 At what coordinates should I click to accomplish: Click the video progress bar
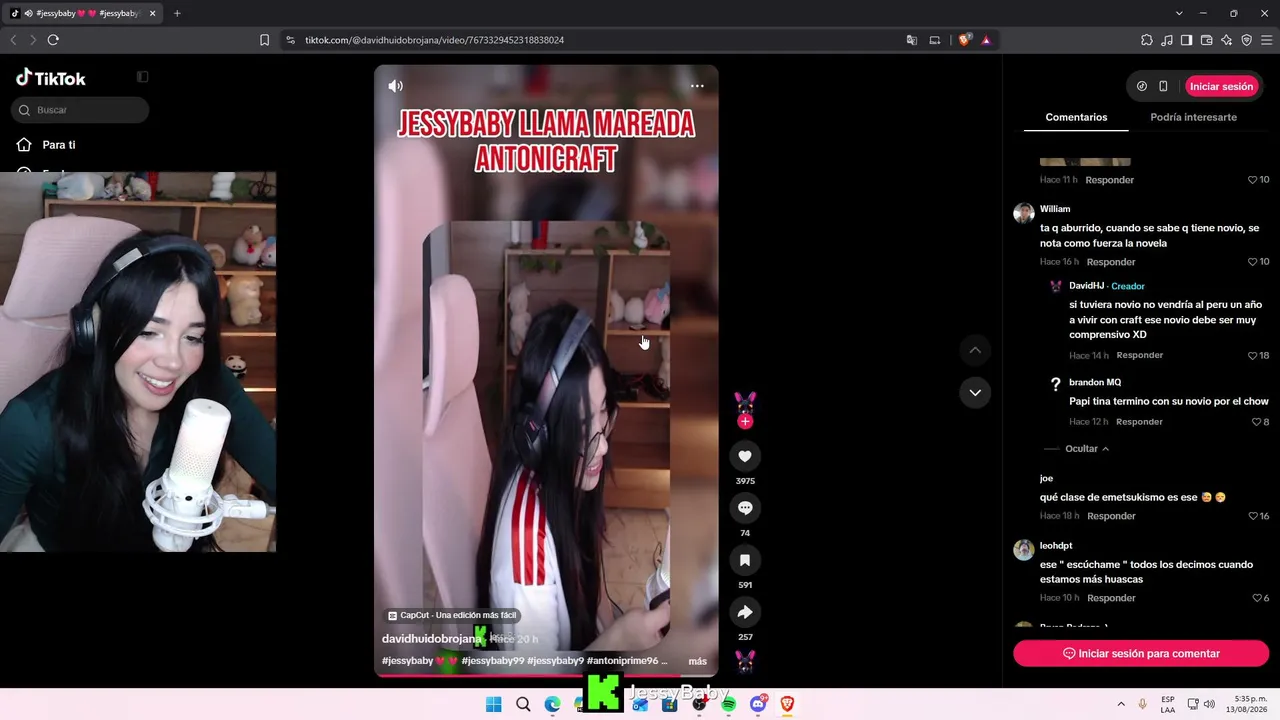coord(546,676)
